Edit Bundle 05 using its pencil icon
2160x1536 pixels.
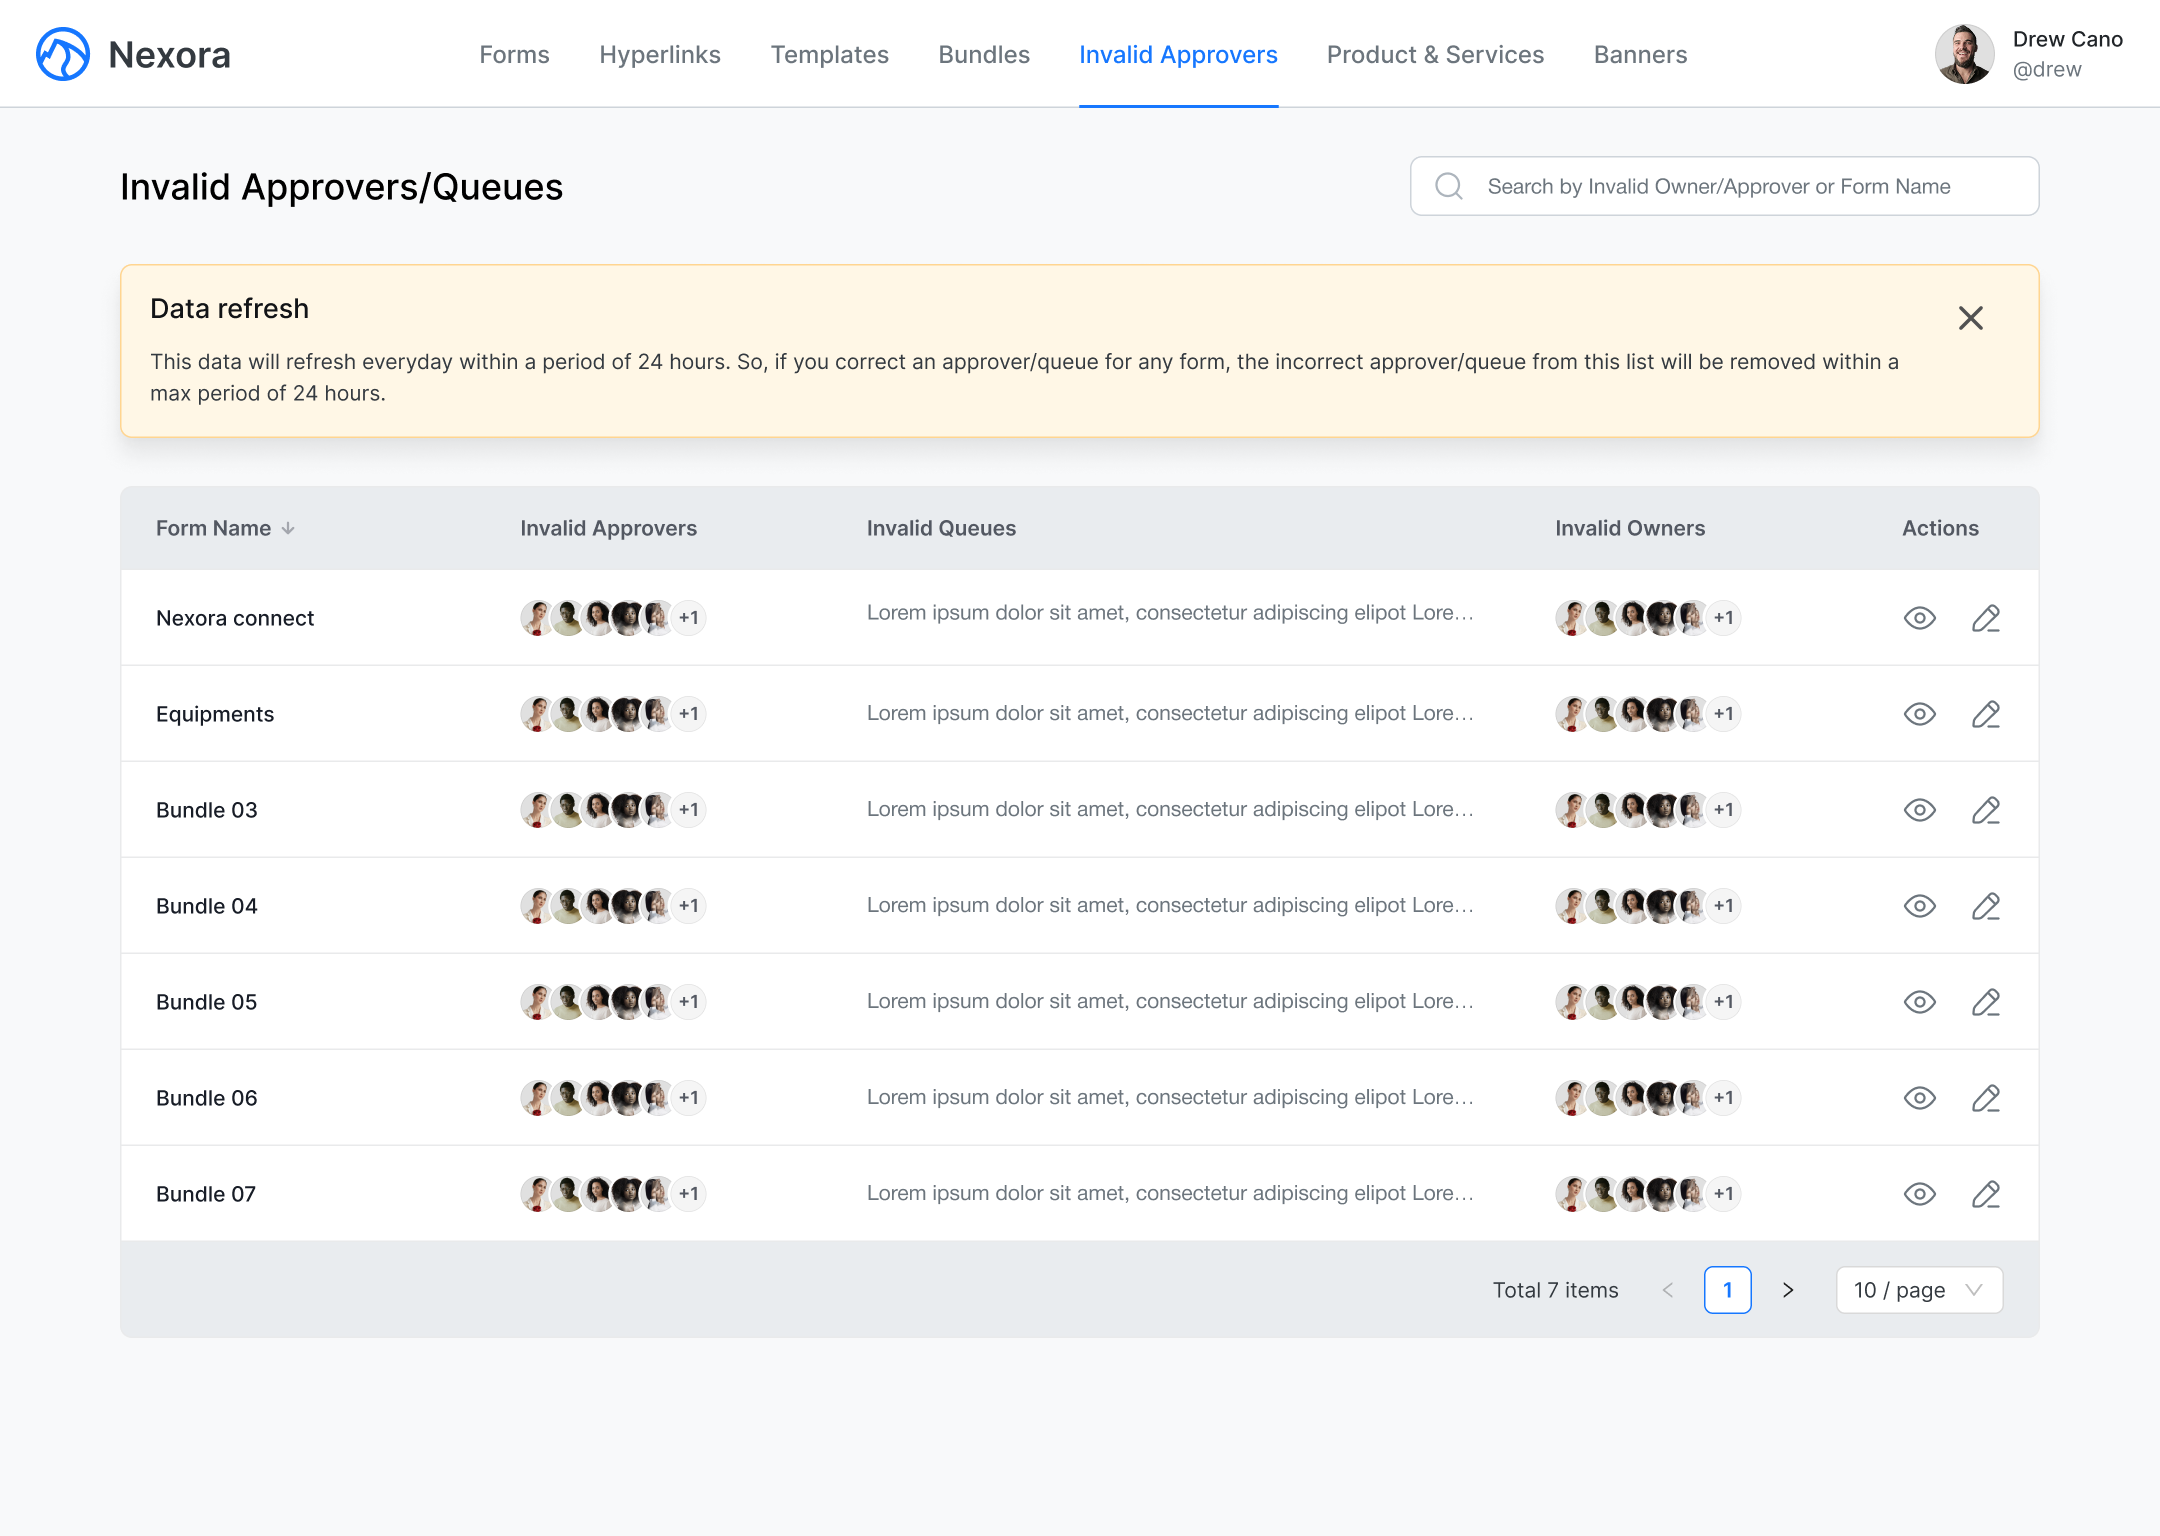[1986, 1001]
